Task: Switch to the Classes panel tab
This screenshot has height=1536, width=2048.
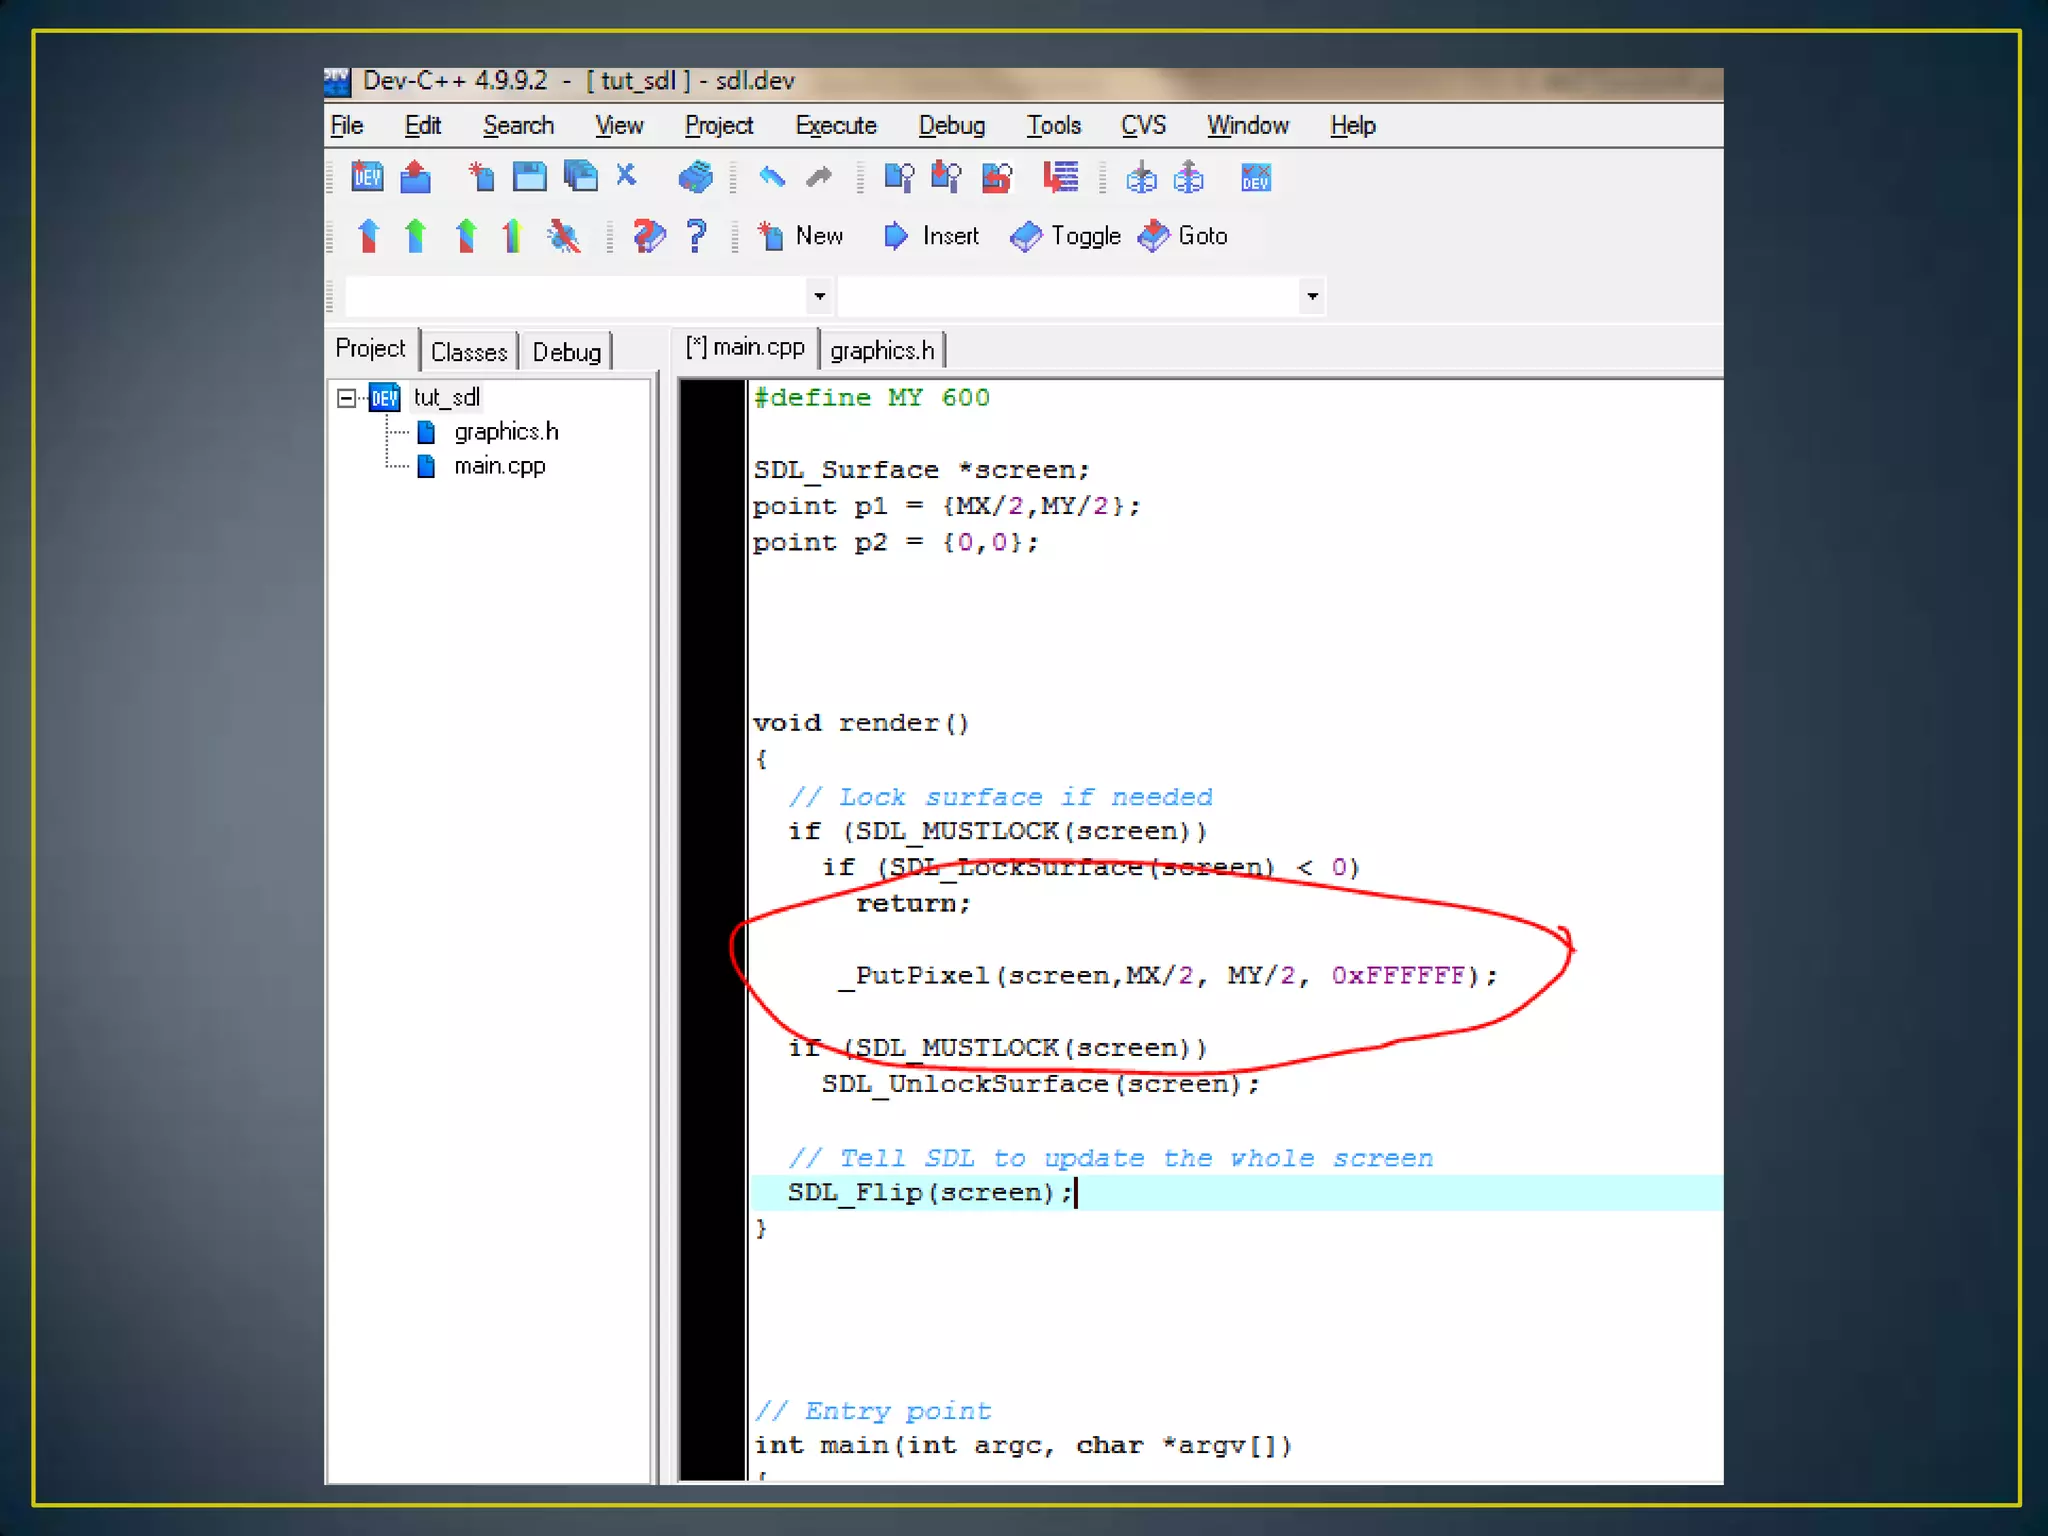Action: (468, 352)
